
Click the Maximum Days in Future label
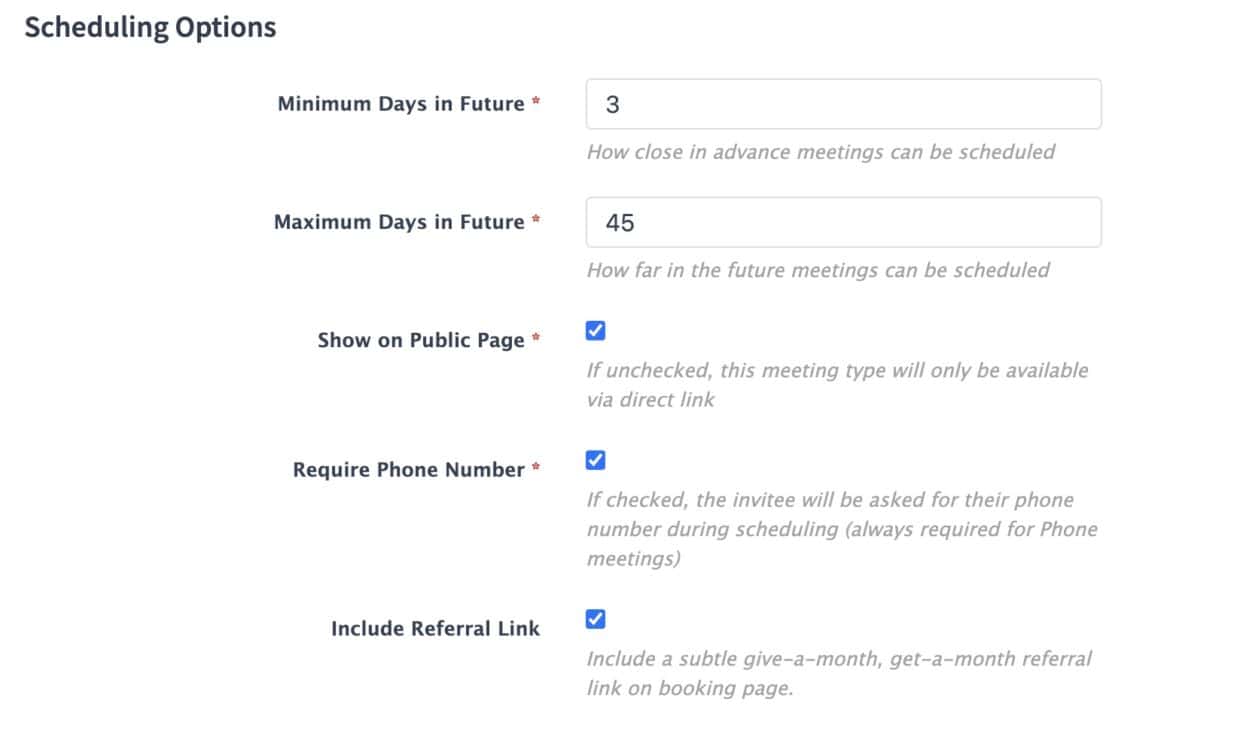click(x=399, y=222)
